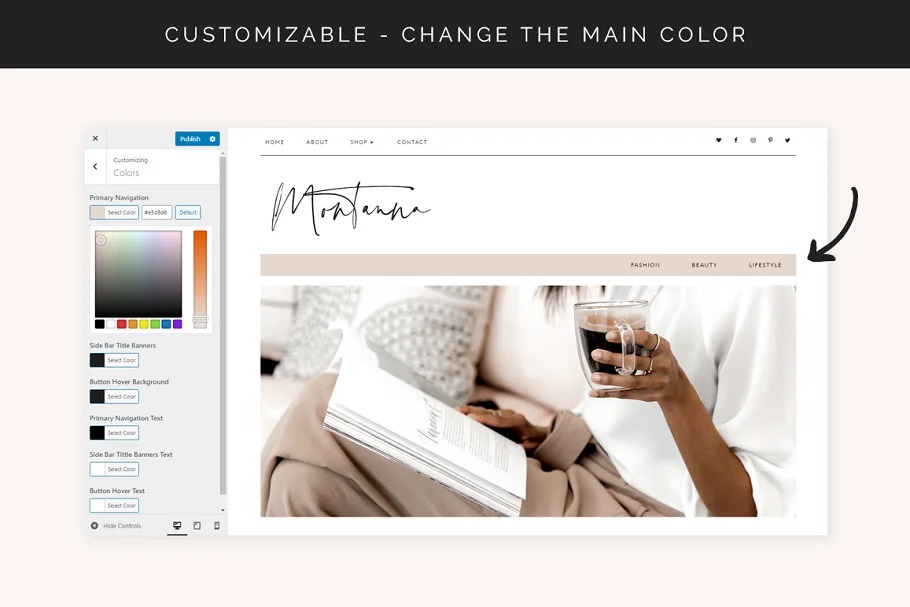Click the heart icon in site header

click(x=718, y=140)
